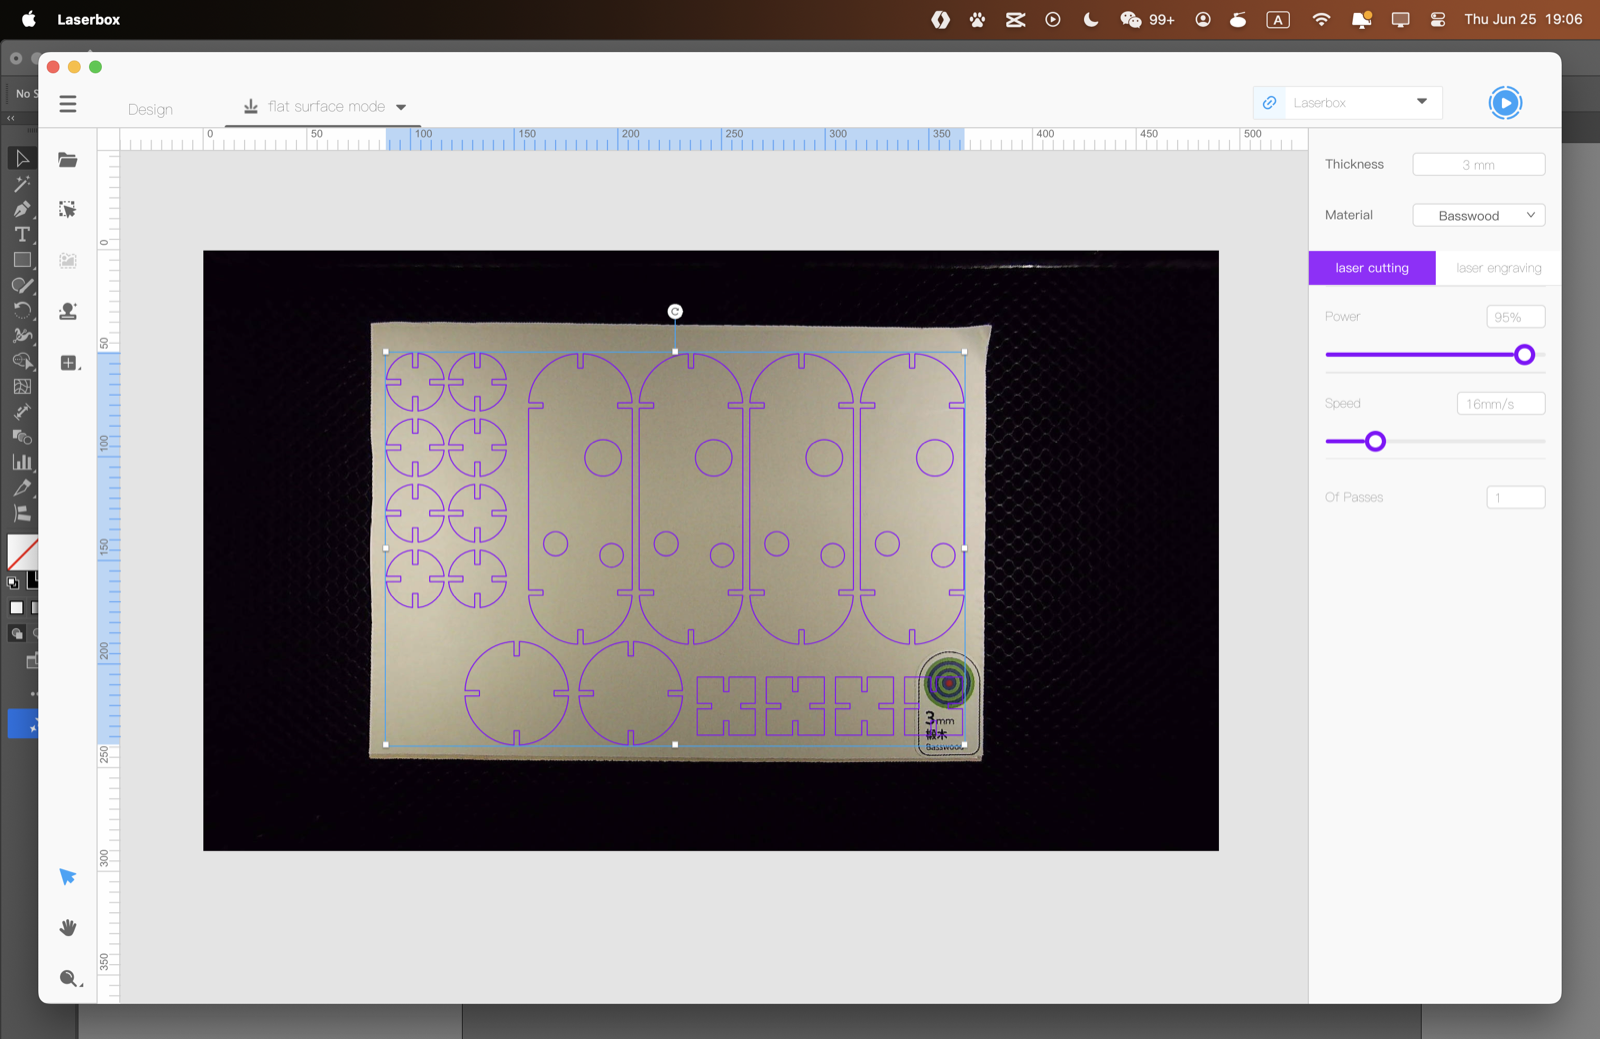Screen dimensions: 1600x1039
Task: Select the Warp tool in background window
Action: coord(22,336)
